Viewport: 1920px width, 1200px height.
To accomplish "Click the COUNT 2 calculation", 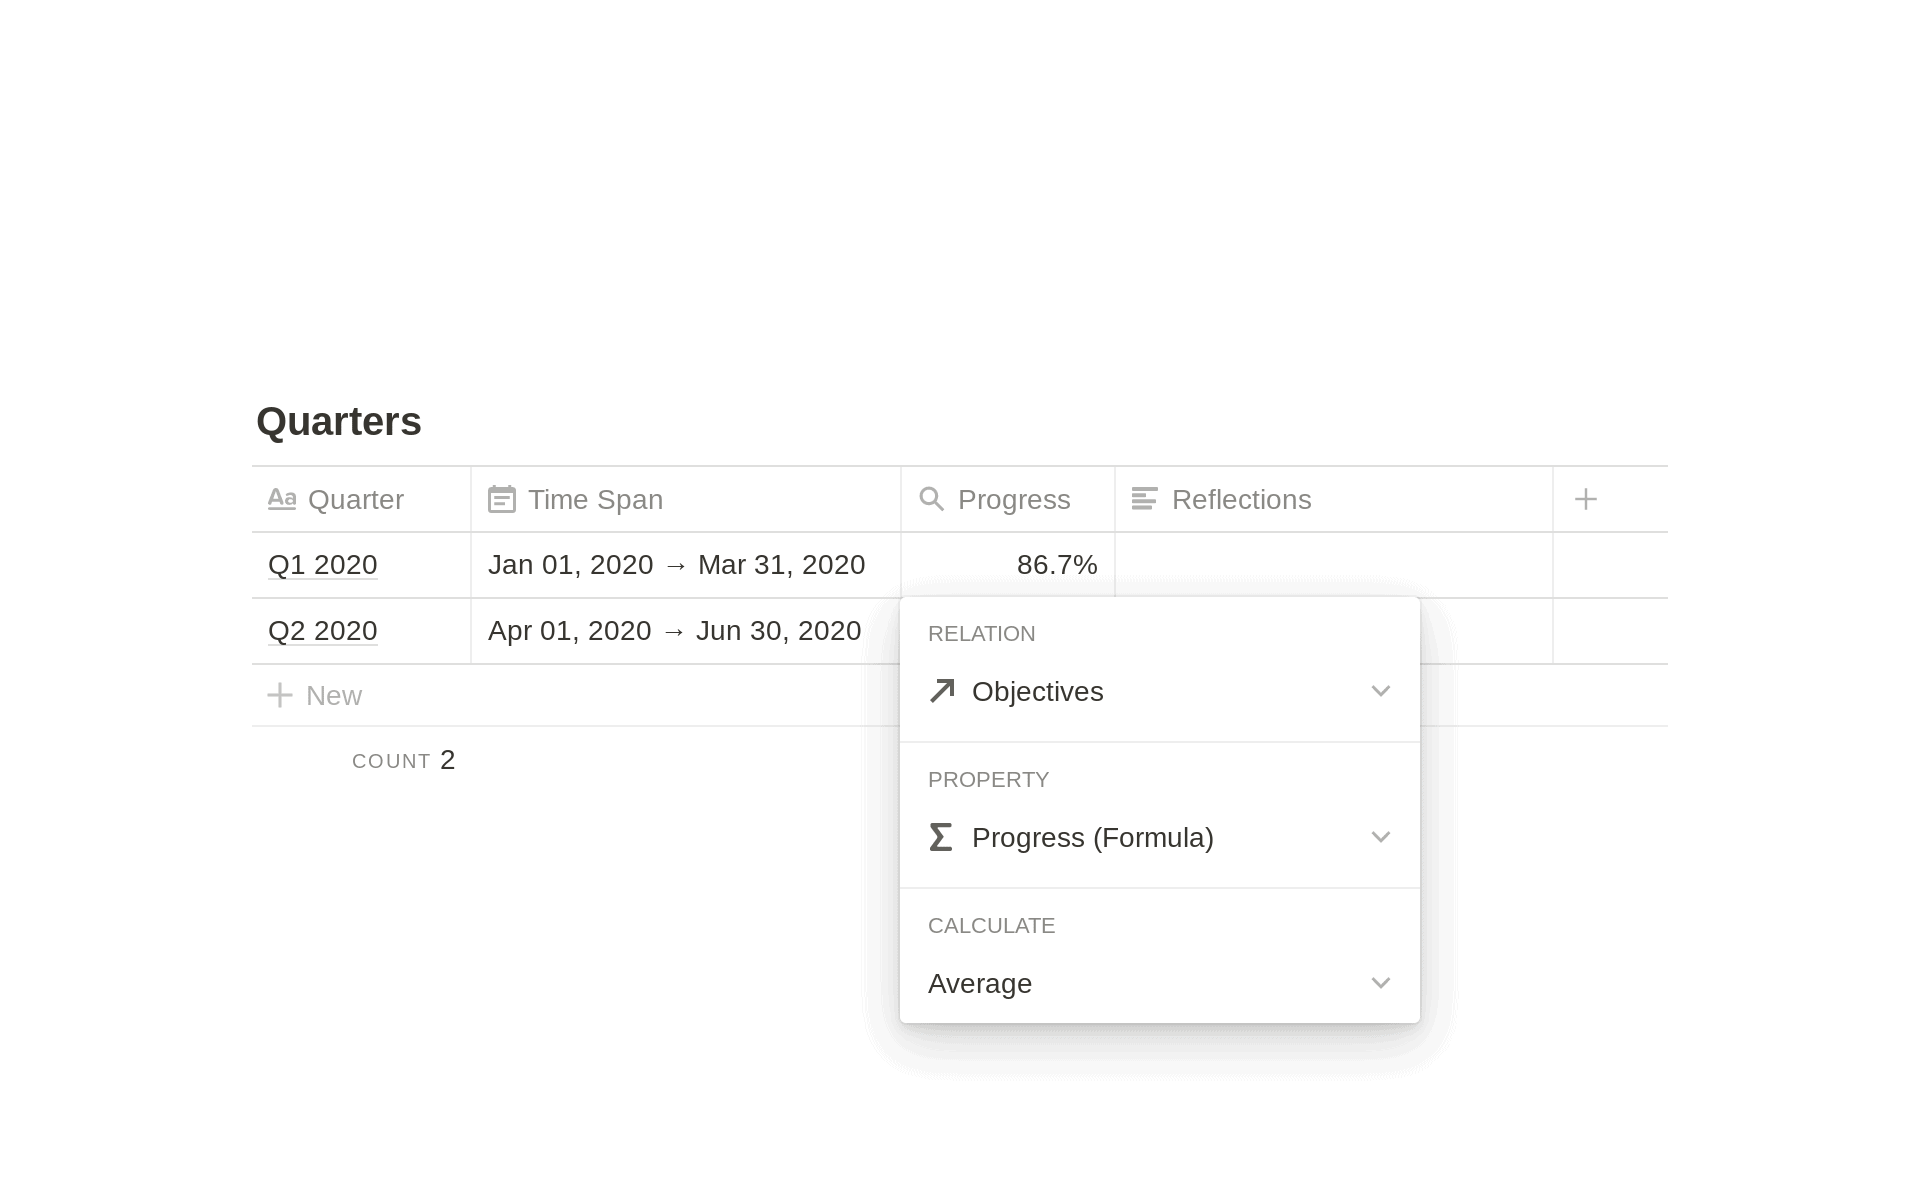I will pos(403,760).
